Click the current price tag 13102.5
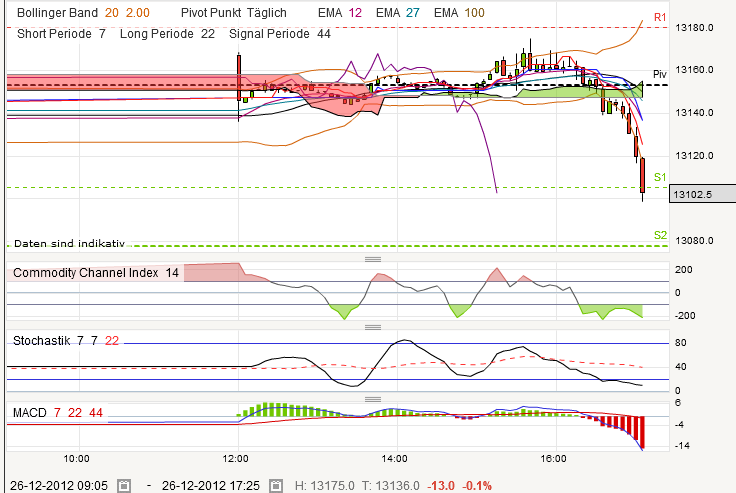 pos(702,194)
